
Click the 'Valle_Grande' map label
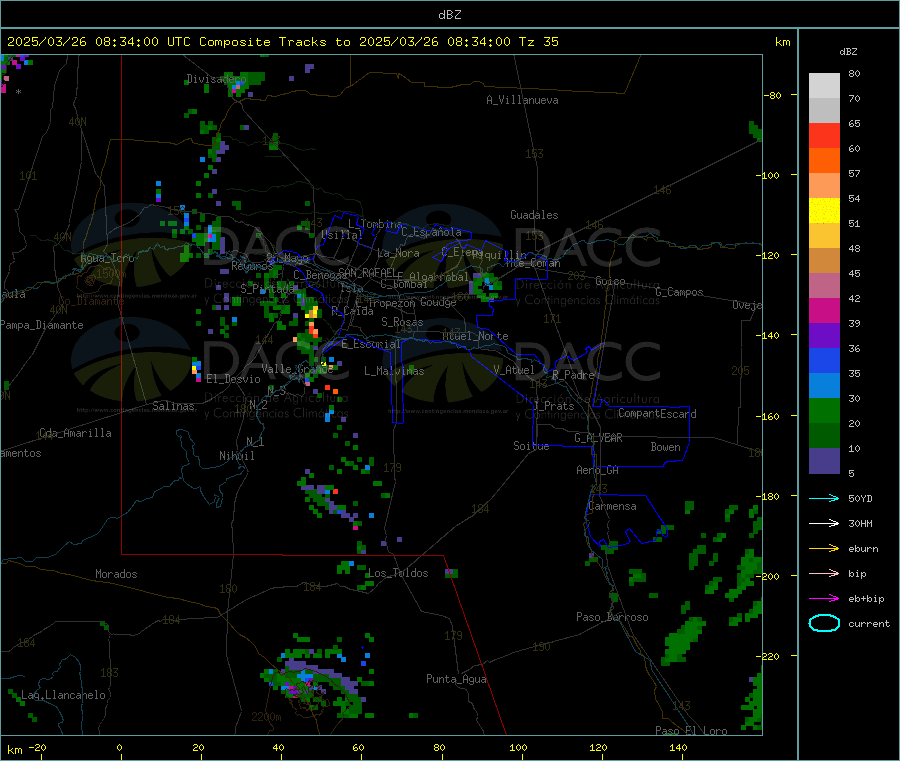click(x=297, y=369)
